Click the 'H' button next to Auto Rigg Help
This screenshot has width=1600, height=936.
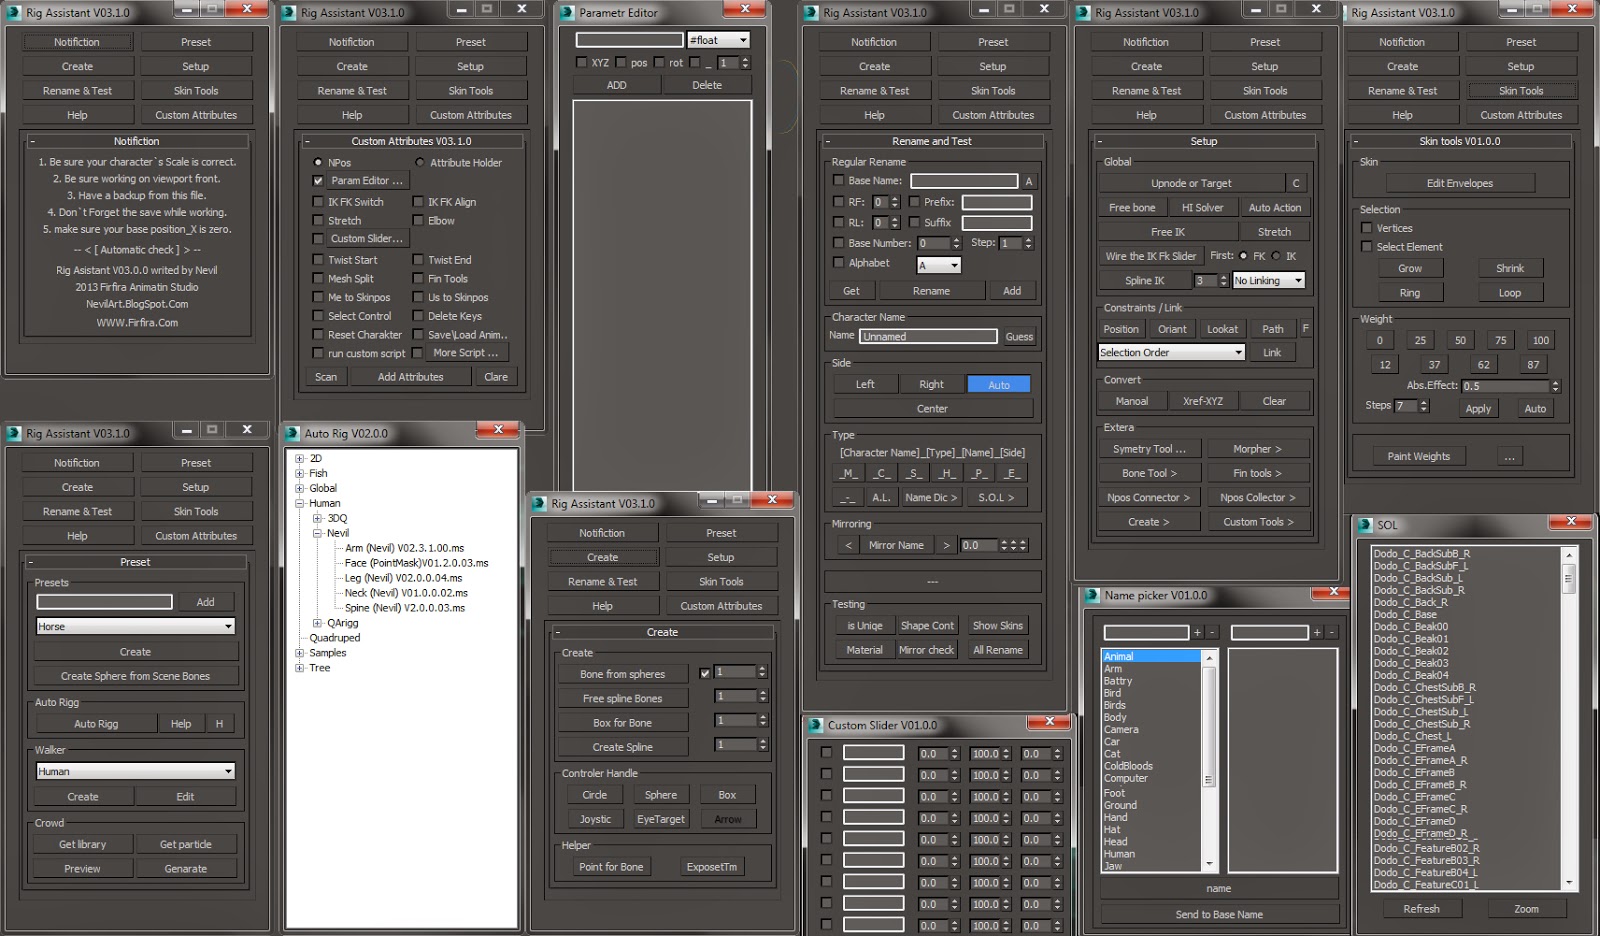coord(219,724)
